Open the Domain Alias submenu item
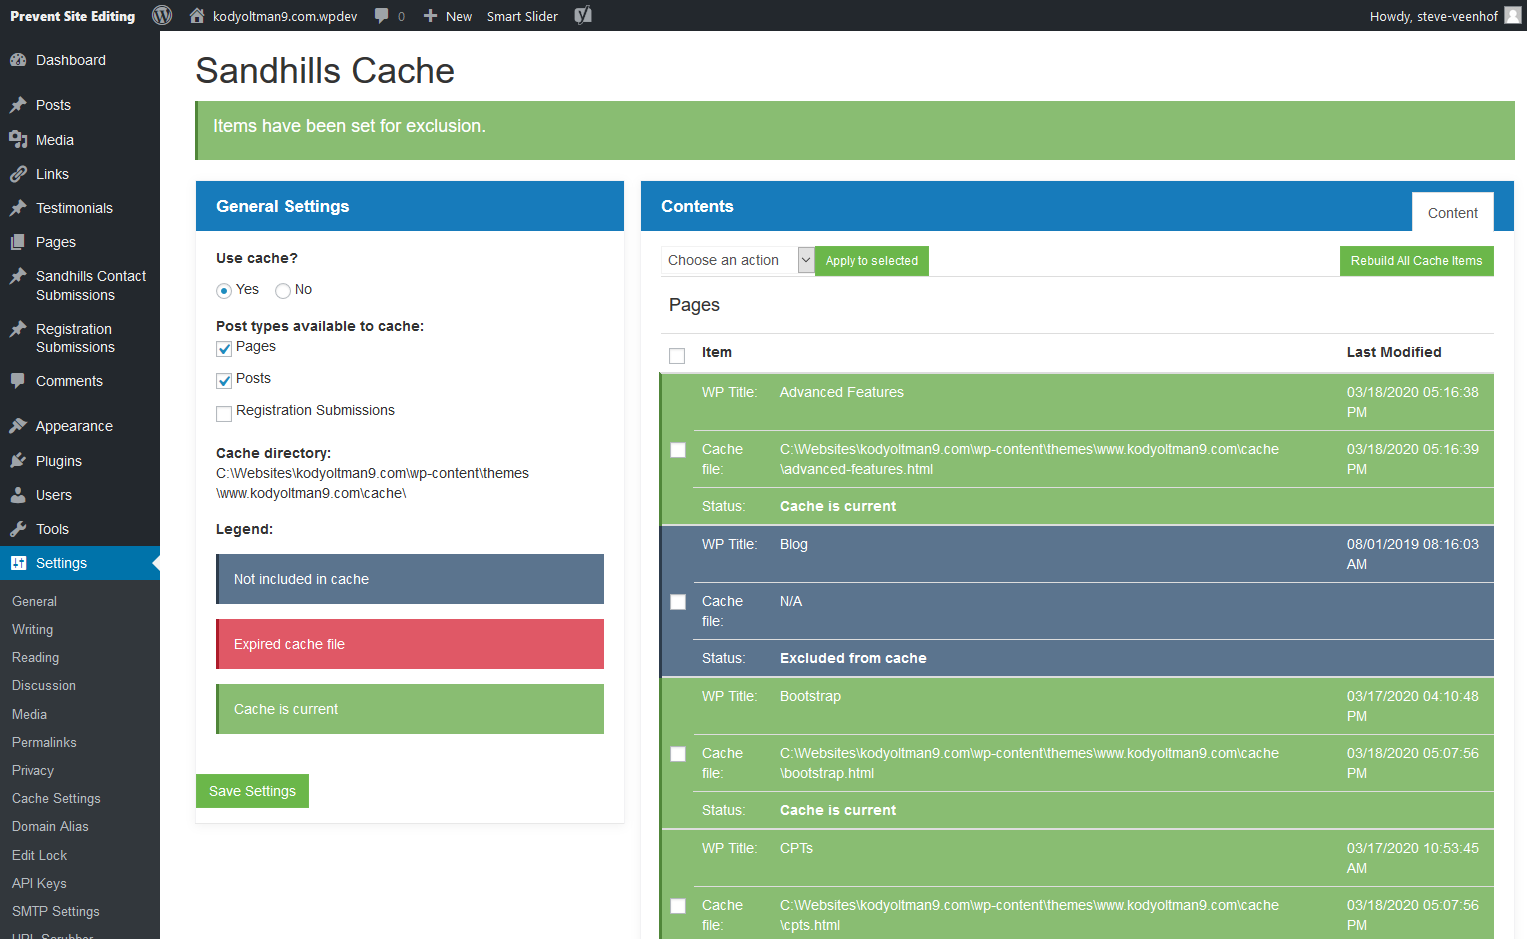This screenshot has width=1527, height=939. (50, 826)
